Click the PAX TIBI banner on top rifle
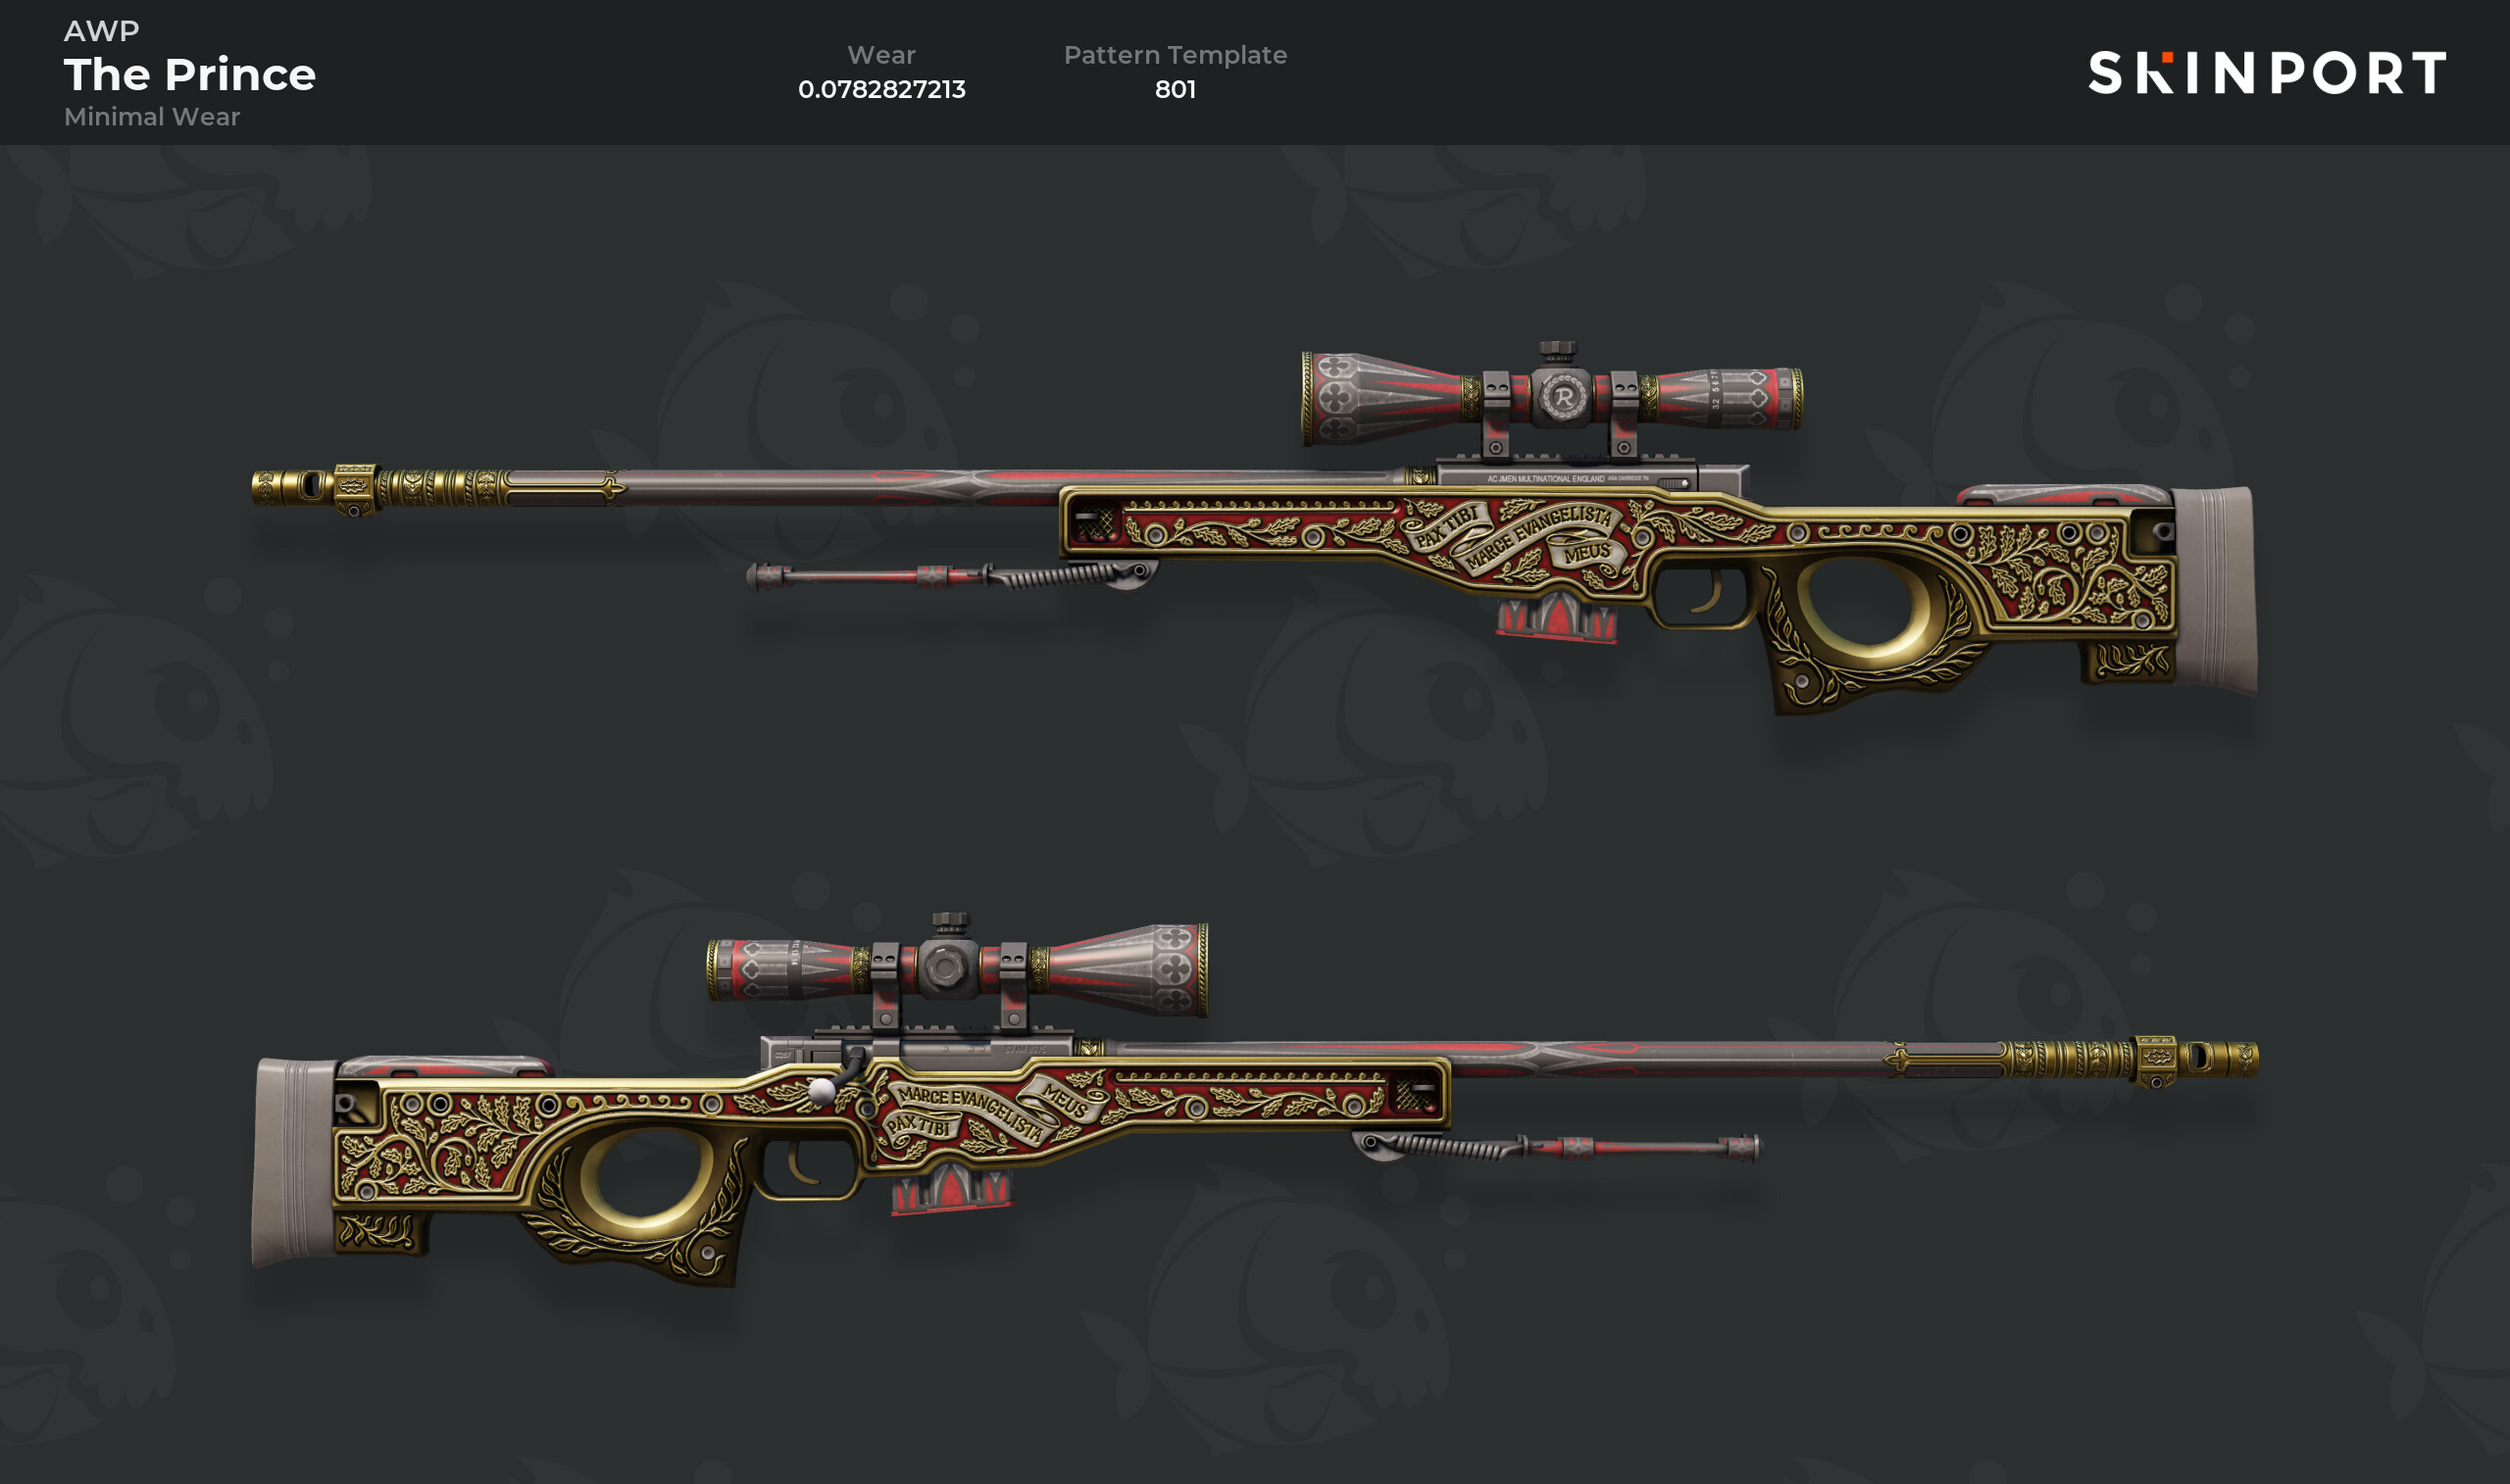 (1446, 525)
